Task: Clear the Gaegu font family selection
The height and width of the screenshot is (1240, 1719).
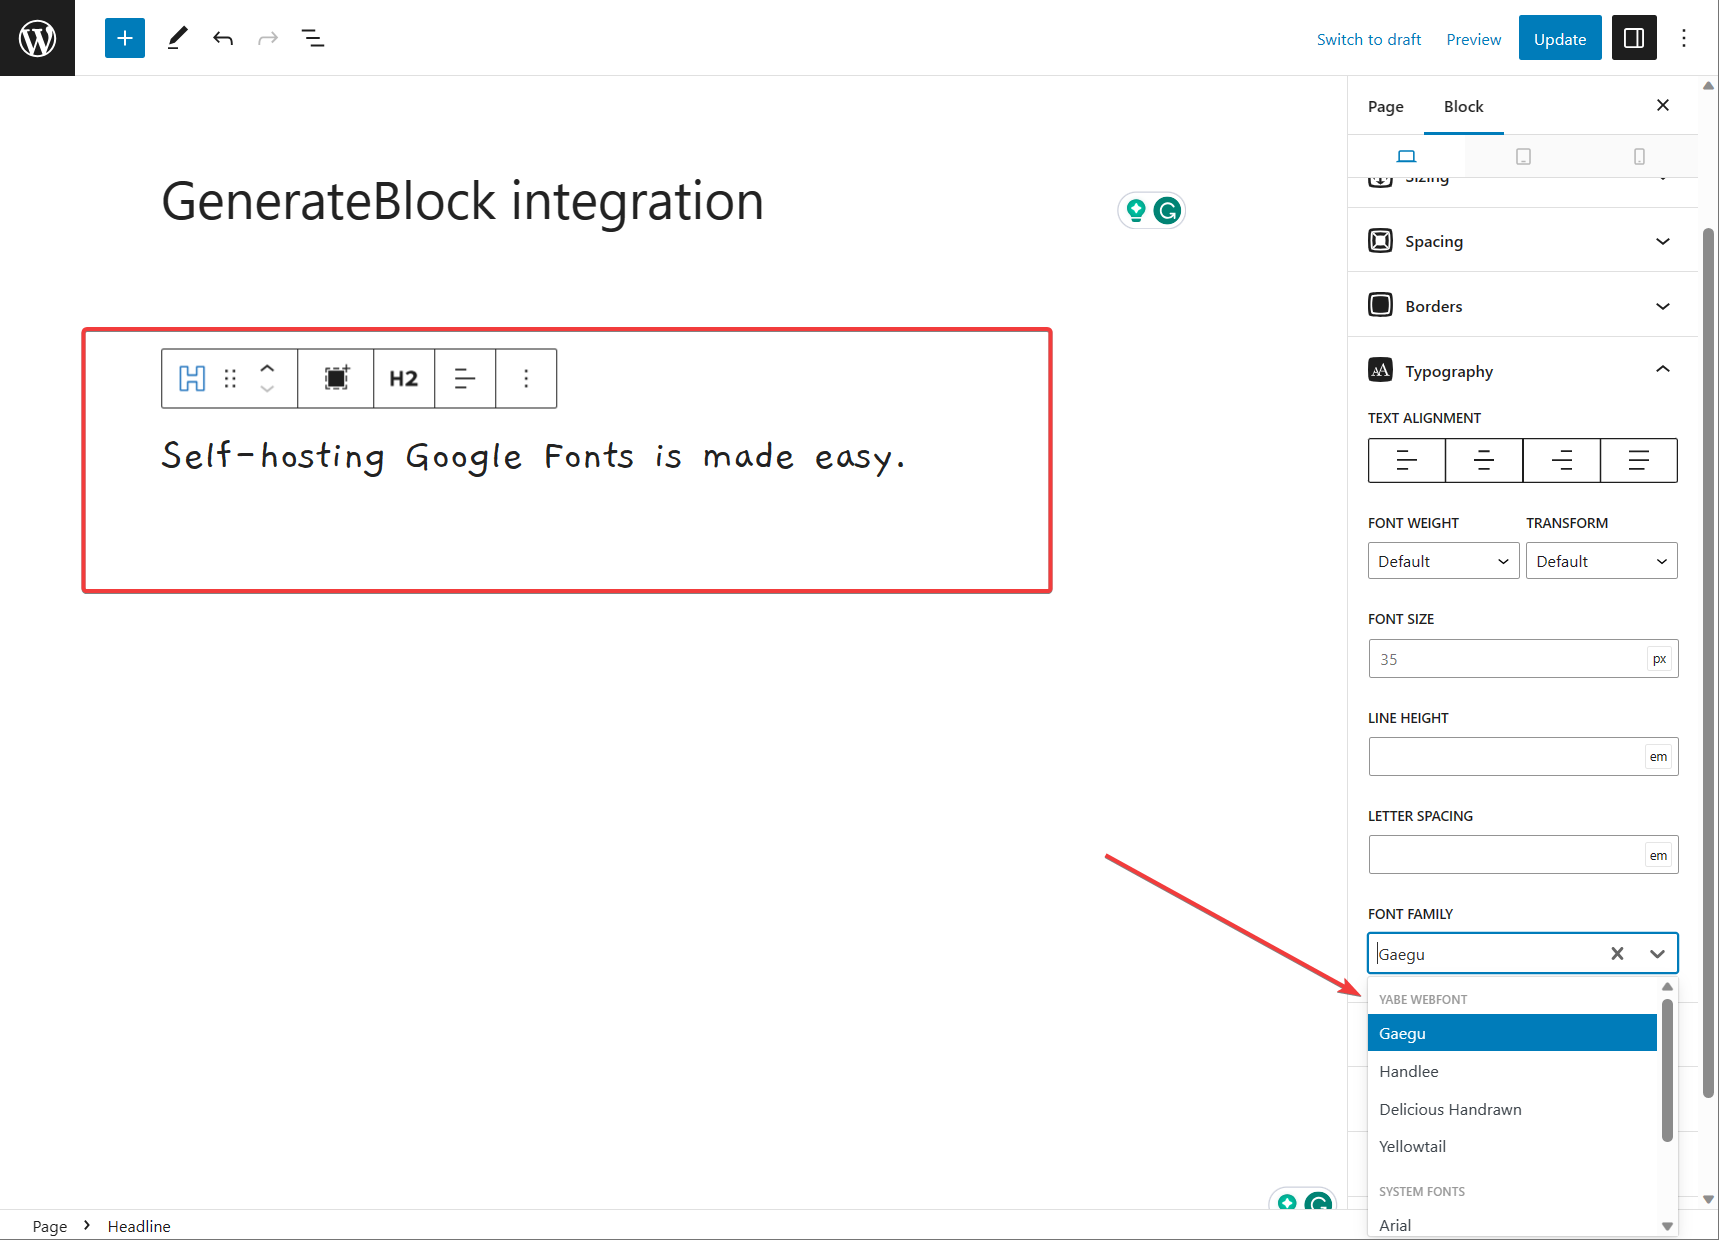Action: pos(1617,954)
